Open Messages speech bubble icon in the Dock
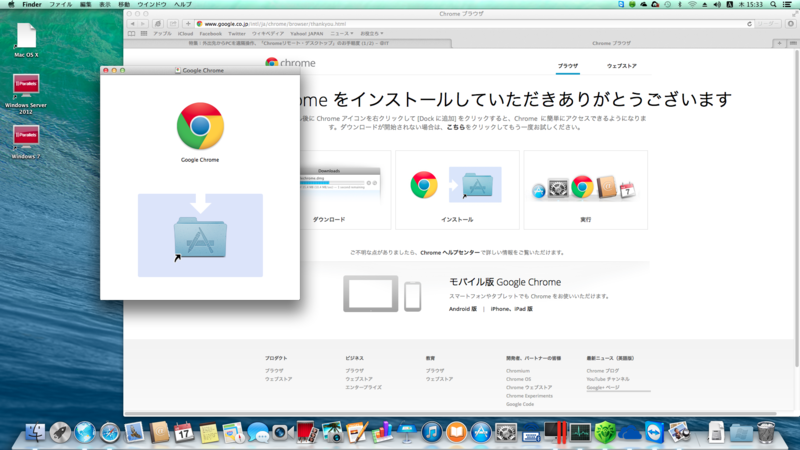The width and height of the screenshot is (800, 450). point(258,433)
